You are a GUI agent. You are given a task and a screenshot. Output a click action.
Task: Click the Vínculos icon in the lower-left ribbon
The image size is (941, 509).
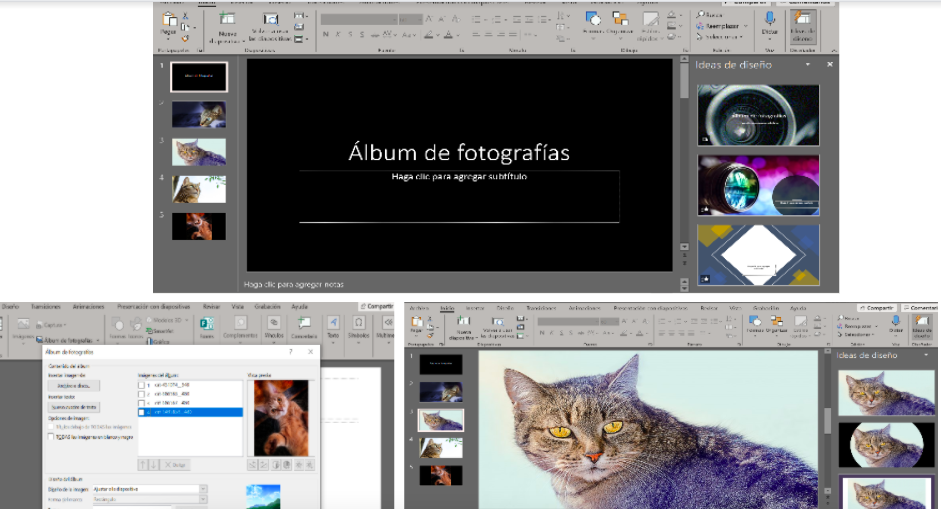(274, 323)
